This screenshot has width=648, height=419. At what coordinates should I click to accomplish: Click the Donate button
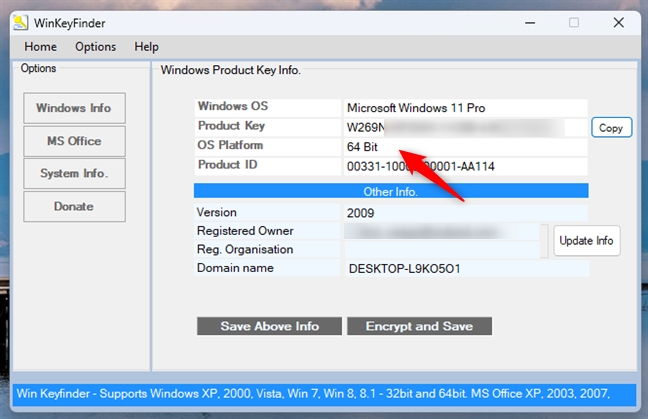coord(74,207)
